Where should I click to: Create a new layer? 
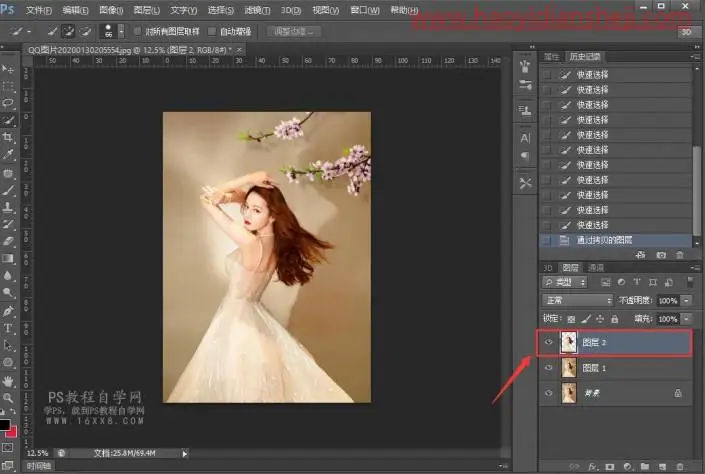click(662, 467)
